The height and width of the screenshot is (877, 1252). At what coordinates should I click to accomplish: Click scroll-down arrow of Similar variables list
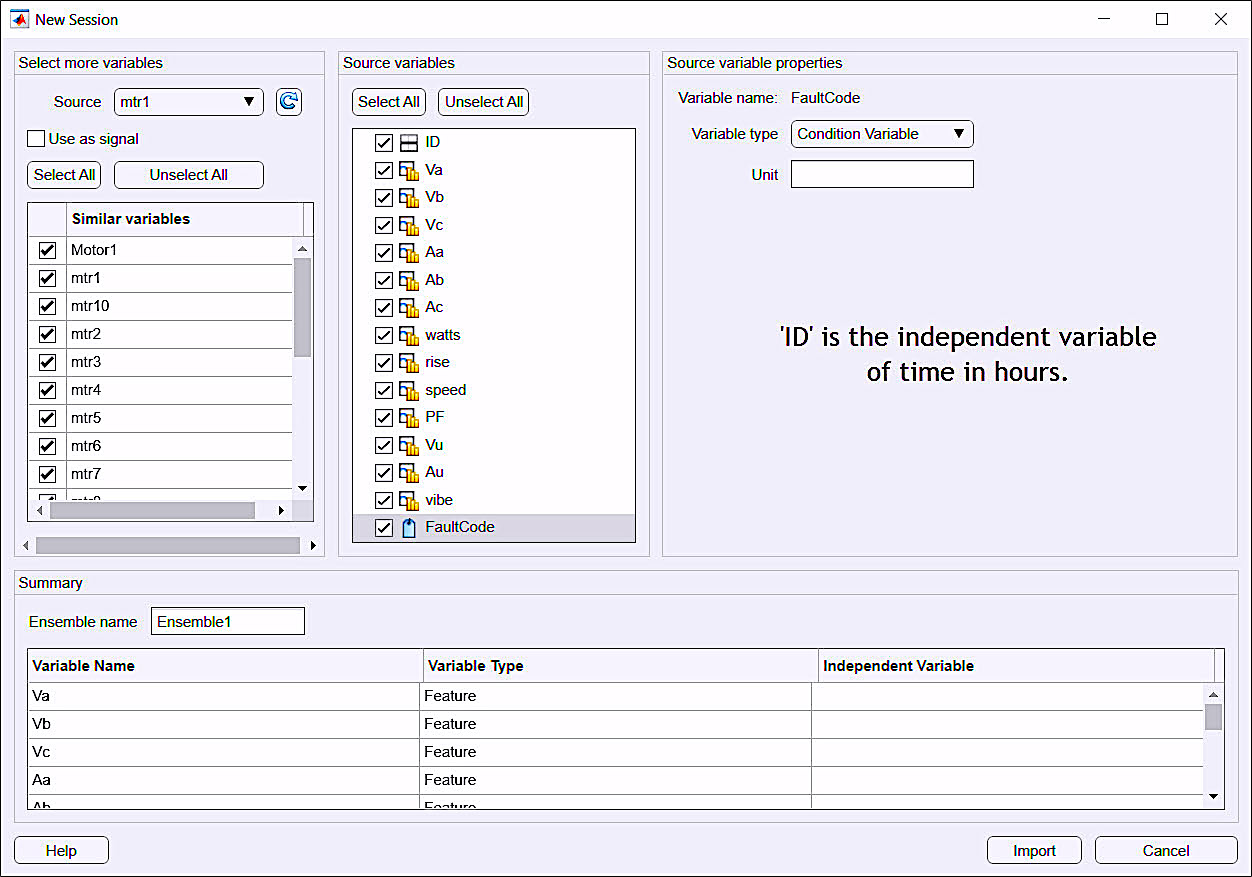pos(303,487)
